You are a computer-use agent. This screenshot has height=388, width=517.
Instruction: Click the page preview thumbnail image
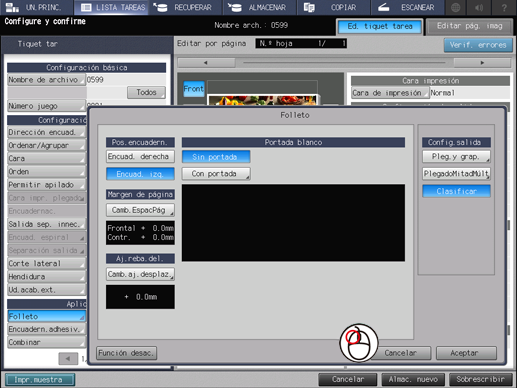[x=262, y=100]
